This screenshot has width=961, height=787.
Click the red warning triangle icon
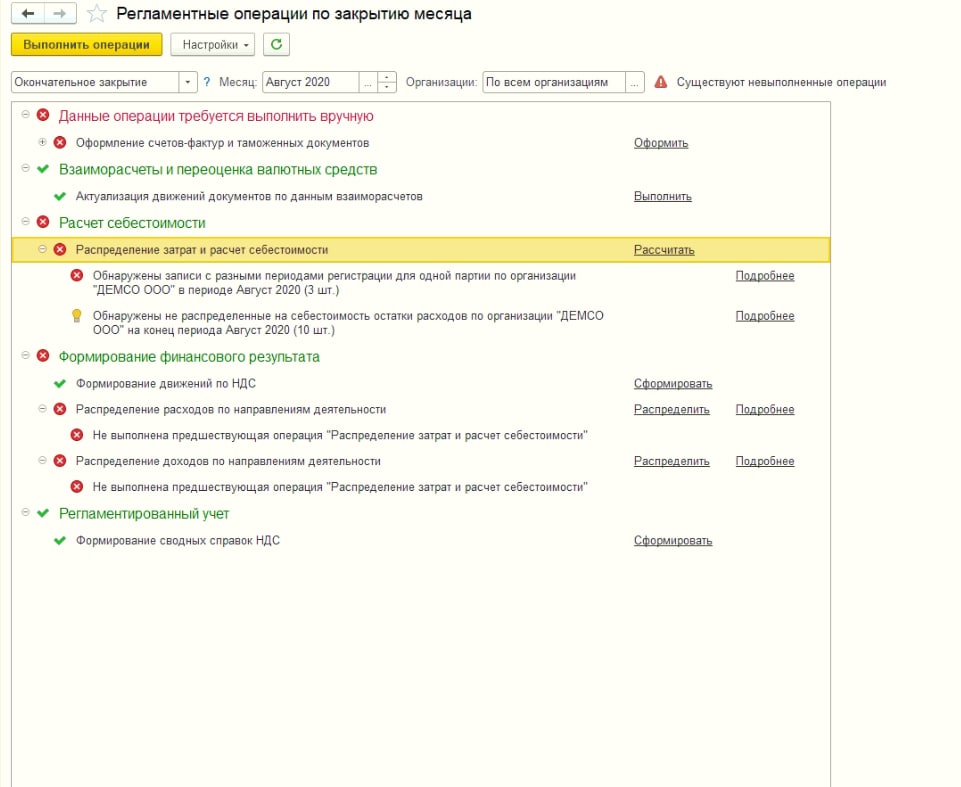(660, 83)
